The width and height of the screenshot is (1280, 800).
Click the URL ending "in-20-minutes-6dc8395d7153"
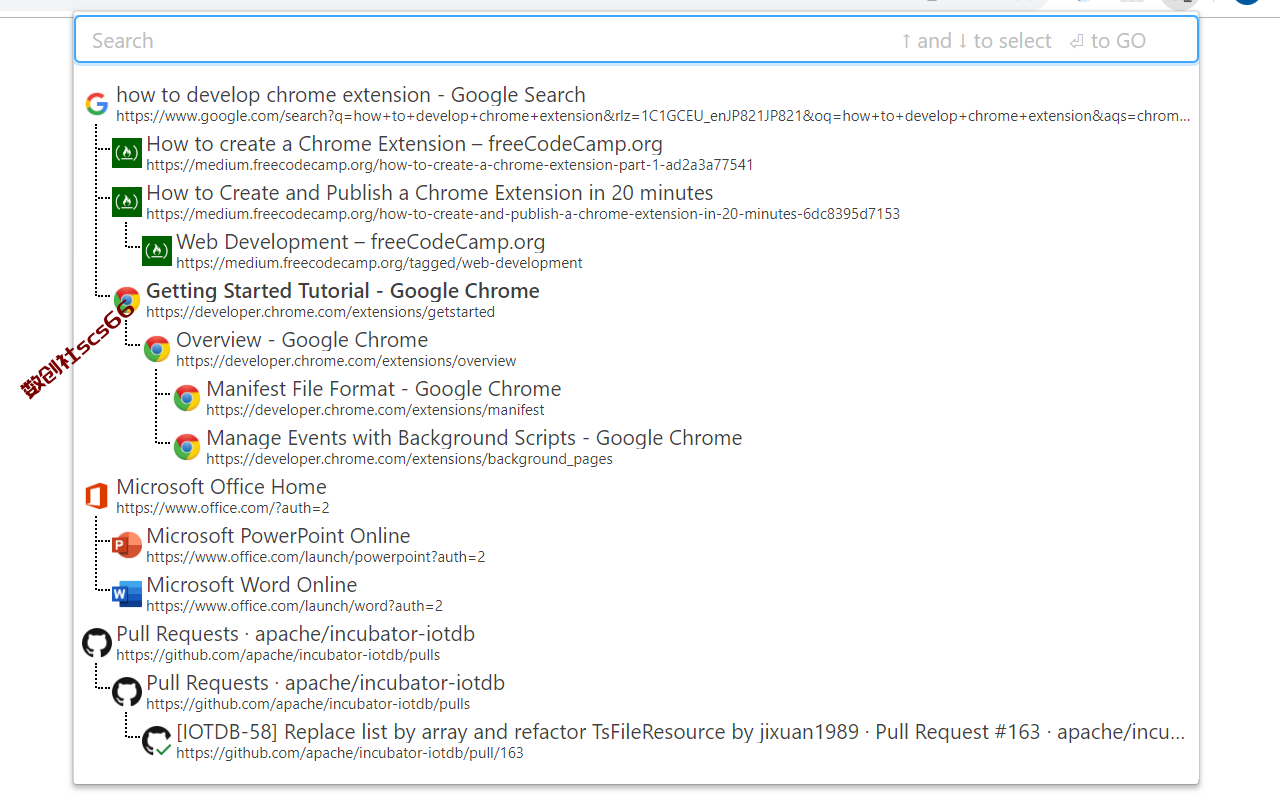523,214
